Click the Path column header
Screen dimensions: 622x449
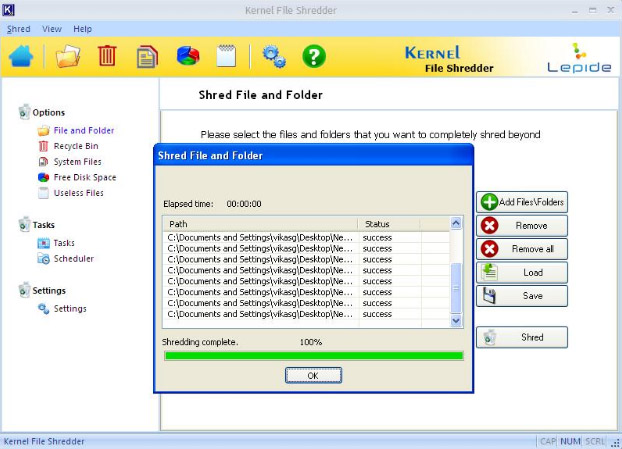260,224
